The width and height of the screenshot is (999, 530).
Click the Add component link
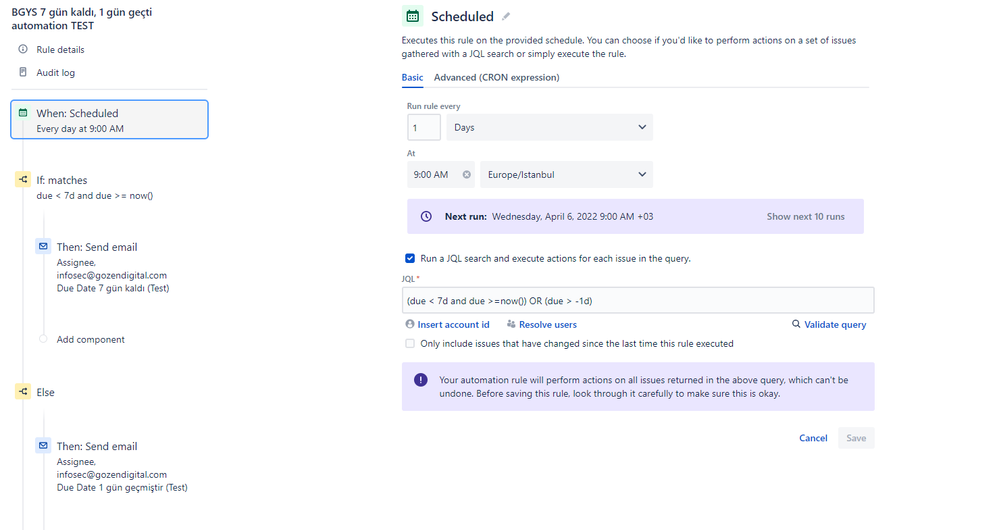click(90, 340)
